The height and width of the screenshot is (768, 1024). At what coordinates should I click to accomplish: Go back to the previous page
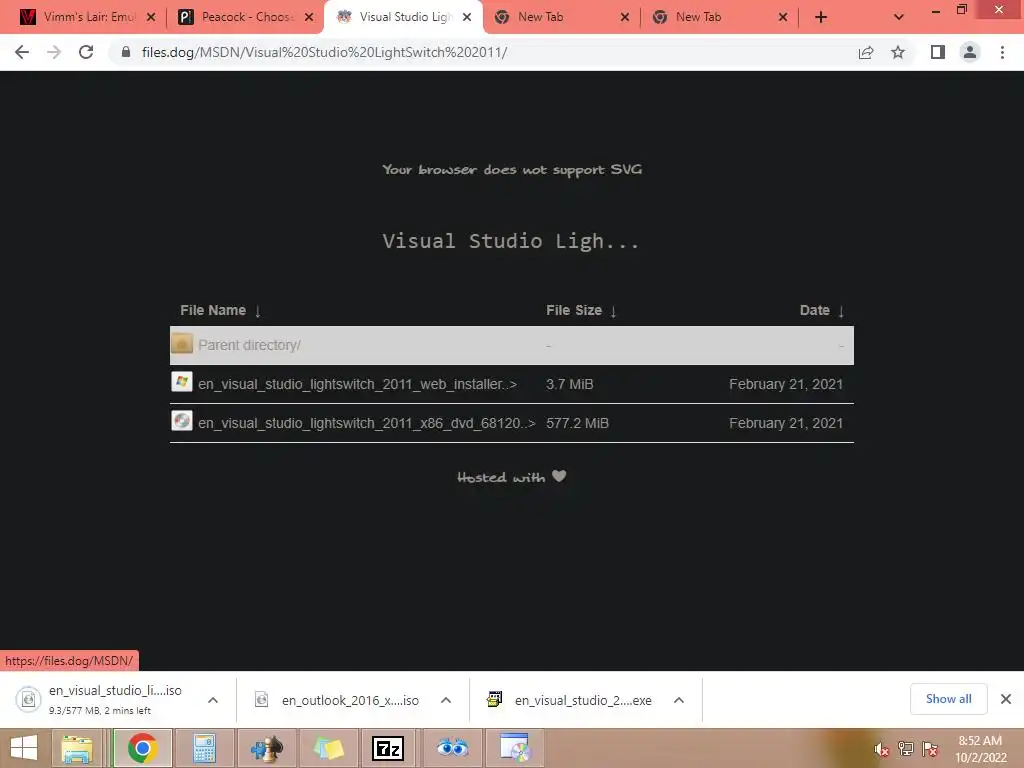click(x=22, y=52)
